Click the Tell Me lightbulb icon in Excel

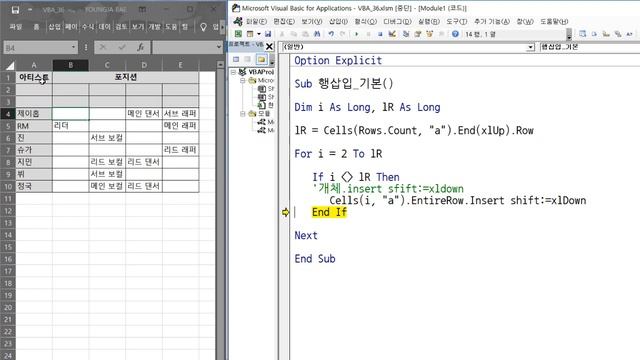coord(203,27)
